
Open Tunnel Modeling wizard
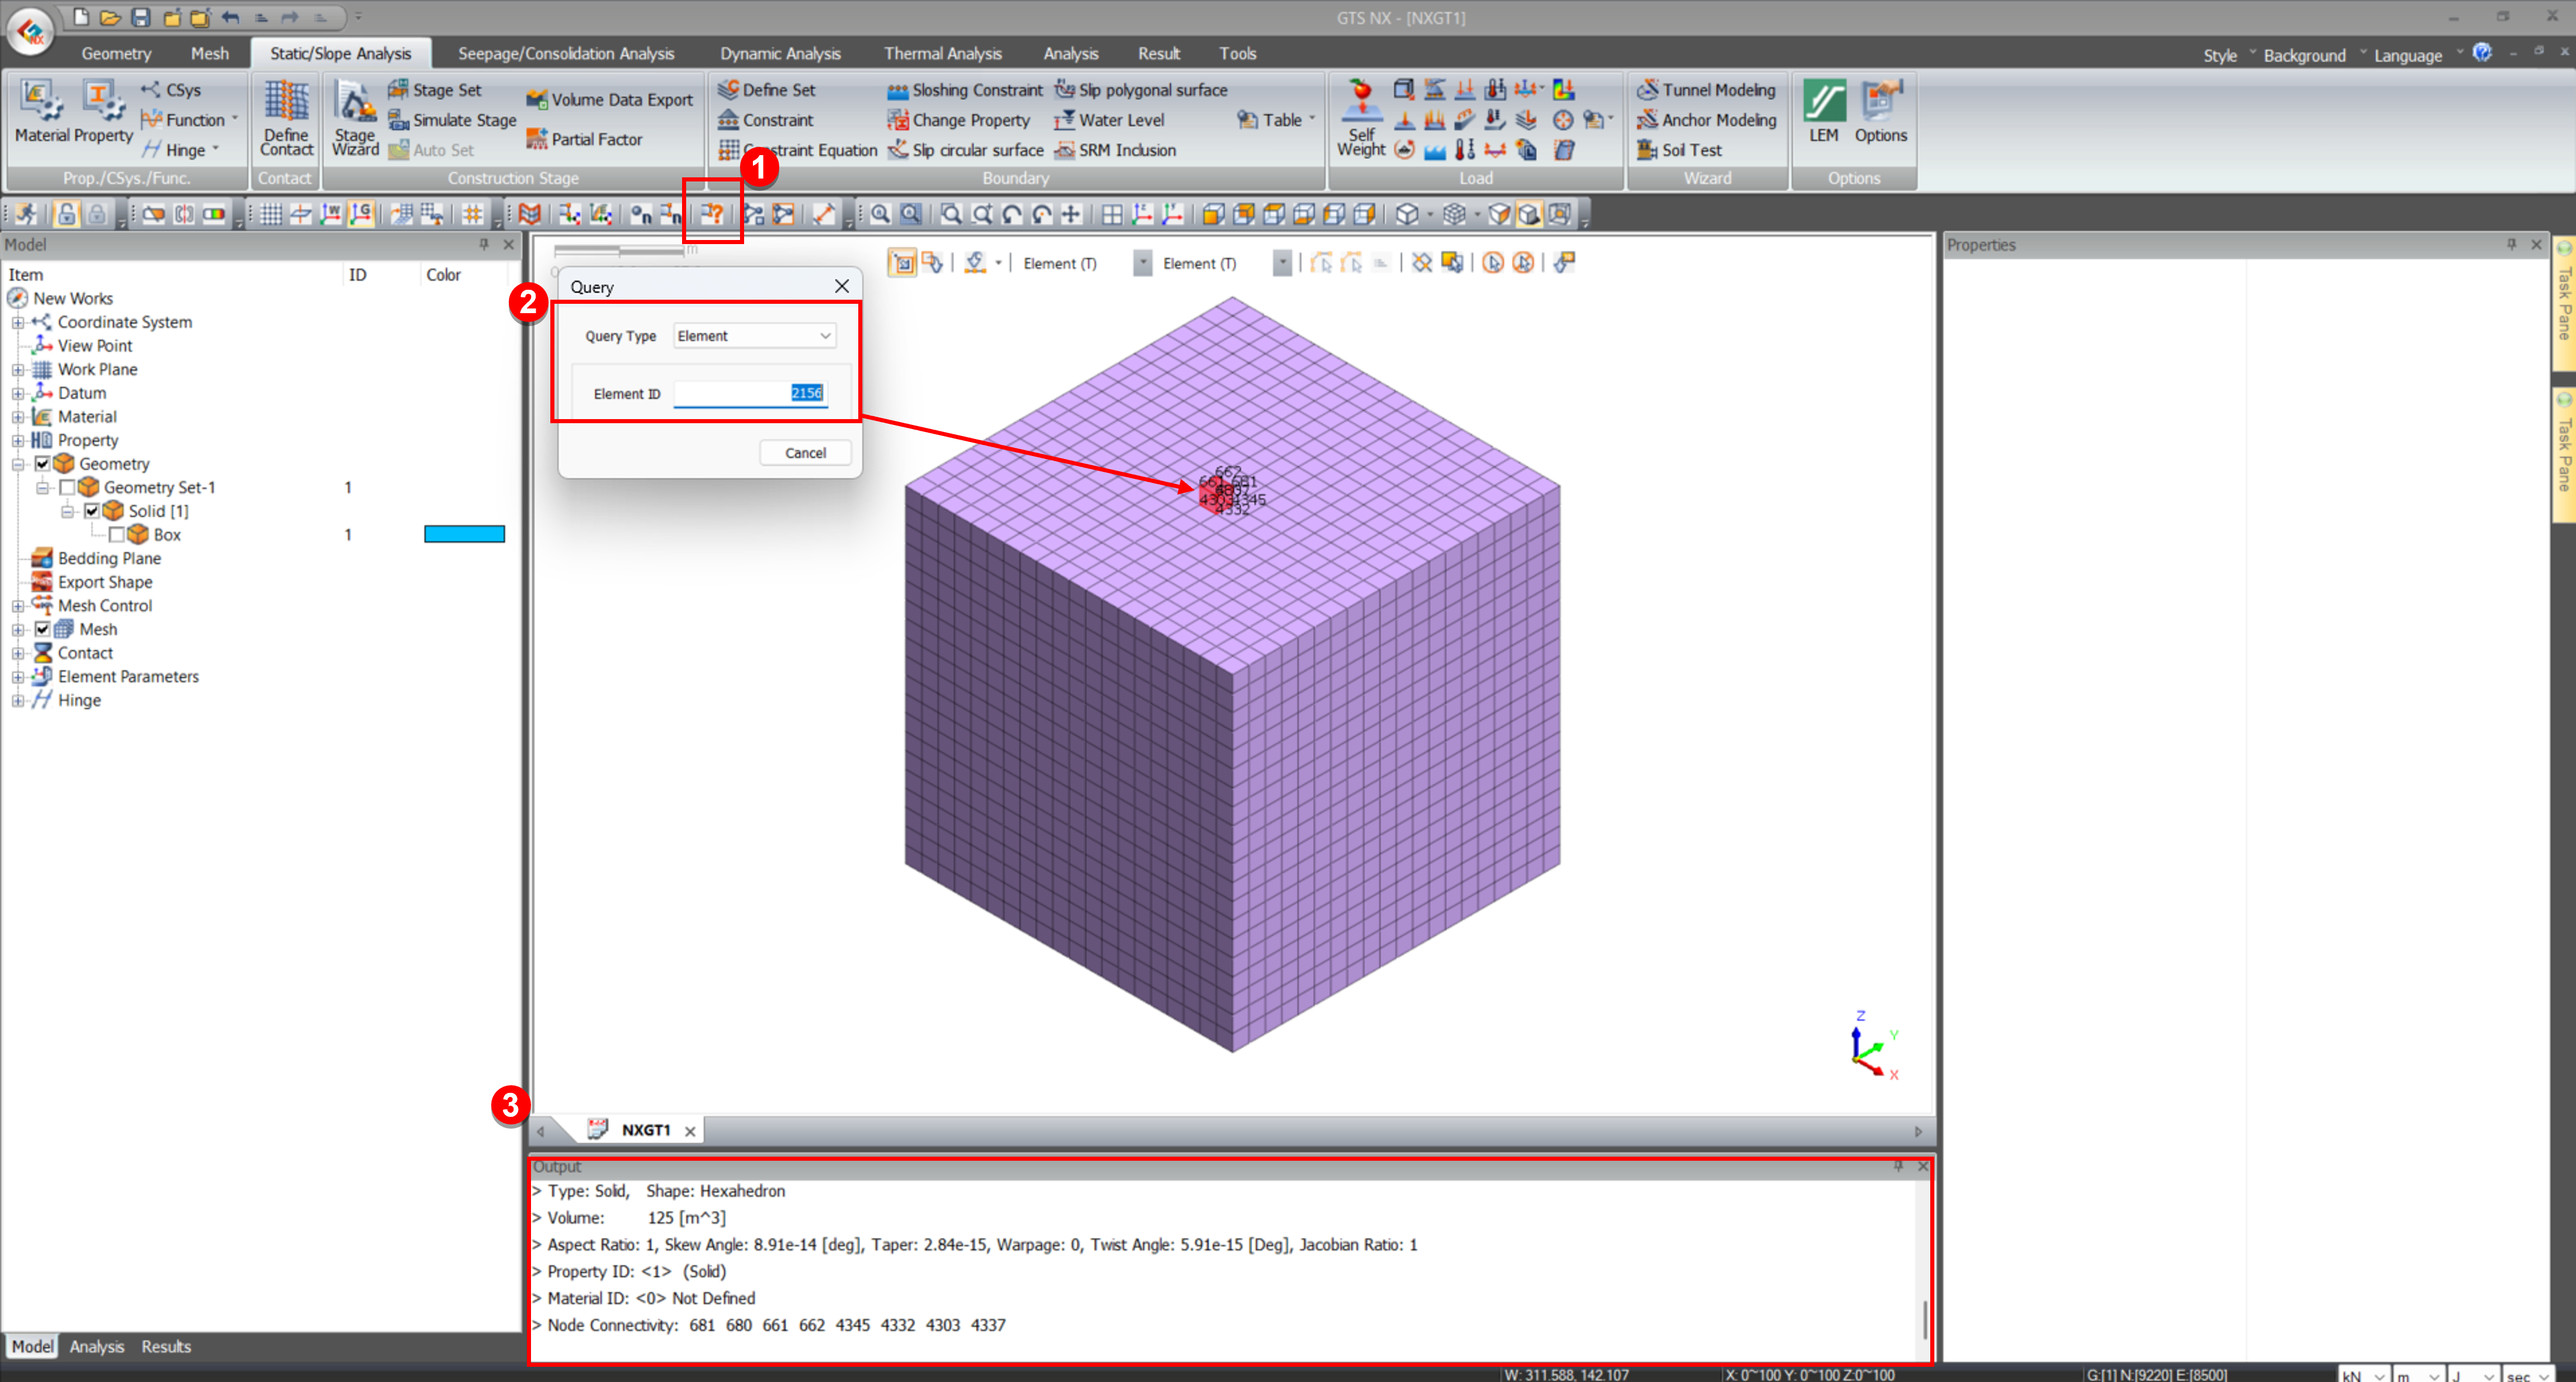coord(1706,90)
